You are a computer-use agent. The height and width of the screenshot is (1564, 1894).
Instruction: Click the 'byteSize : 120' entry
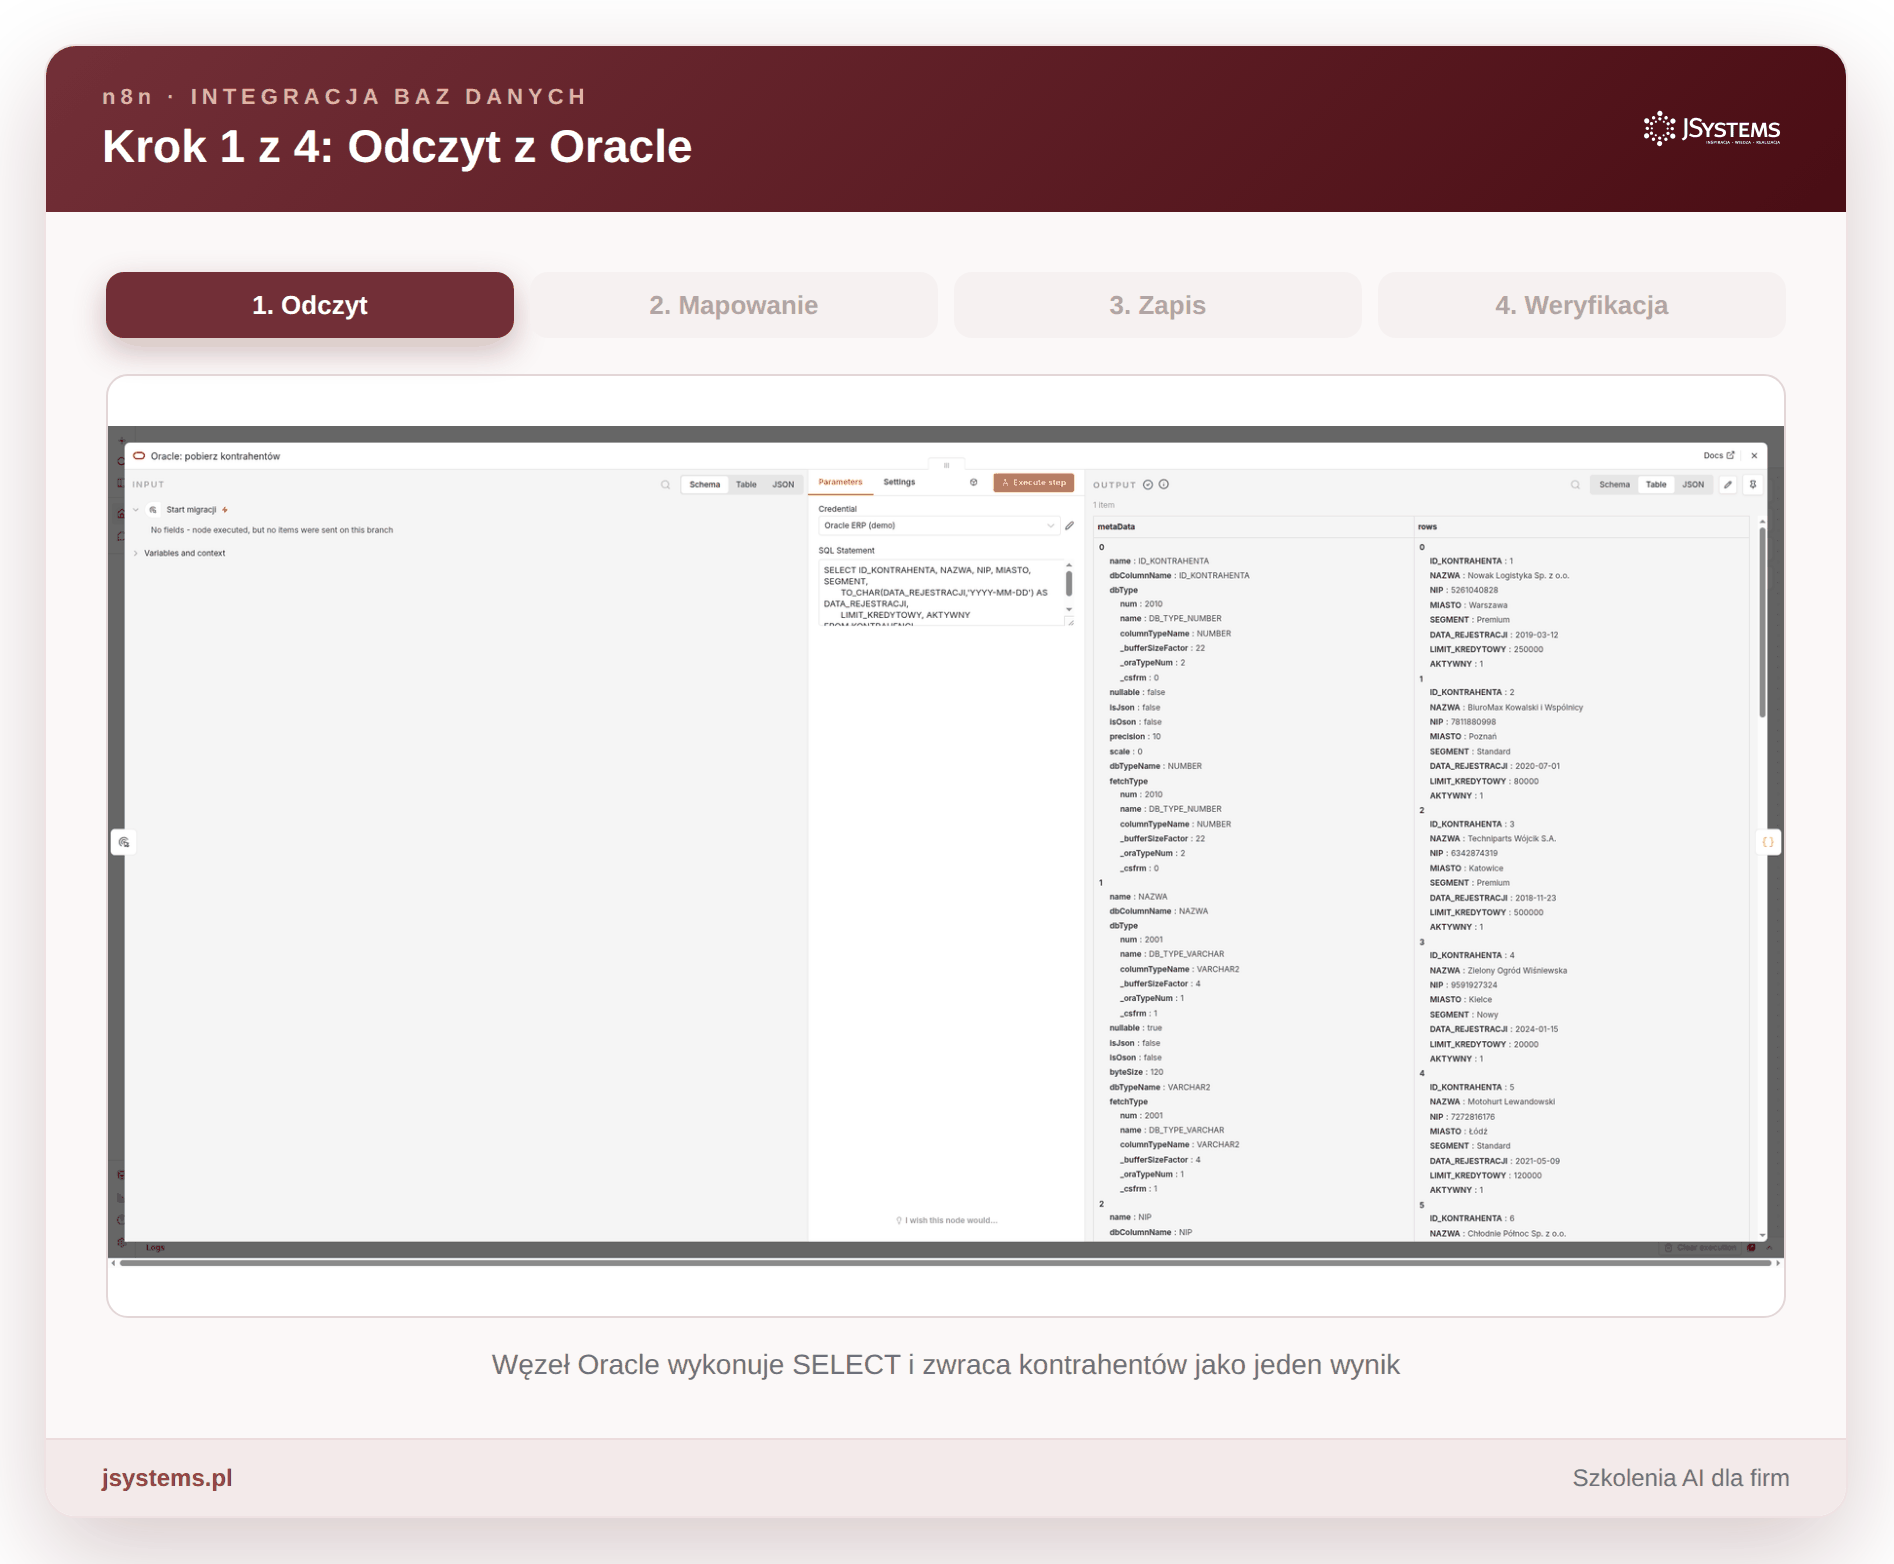point(1136,1072)
